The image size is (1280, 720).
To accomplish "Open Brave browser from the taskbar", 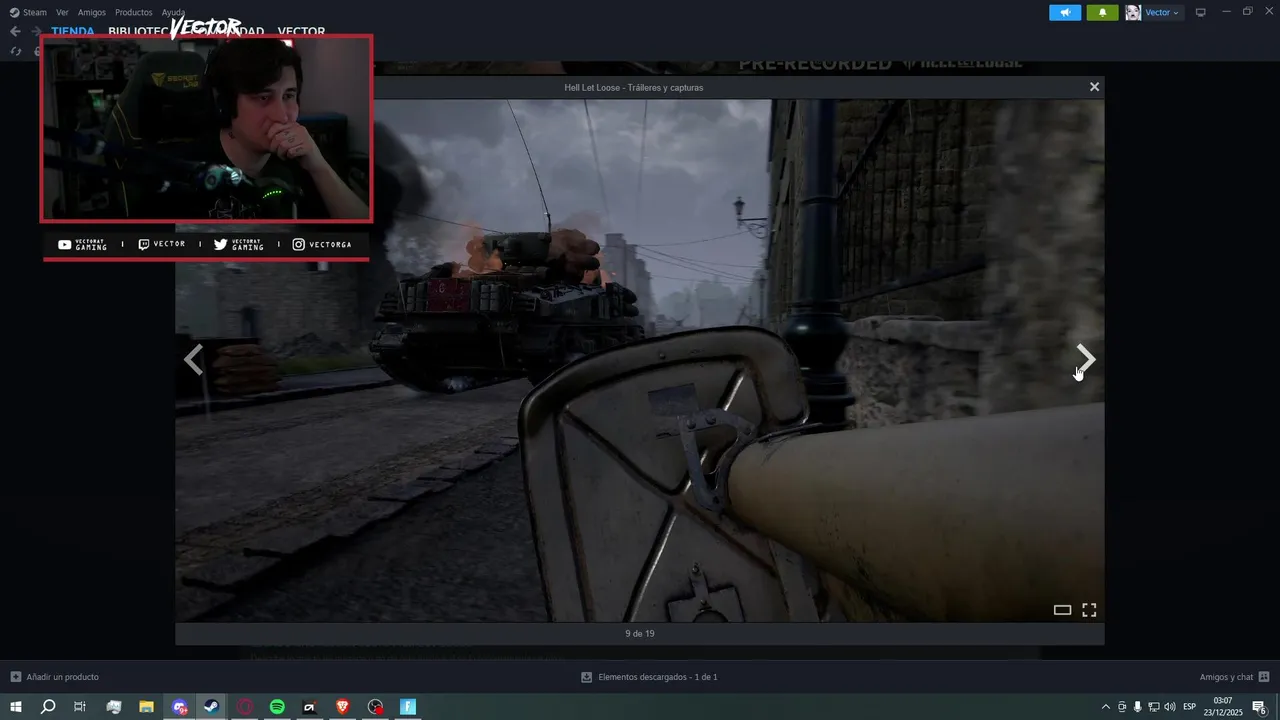I will 343,707.
